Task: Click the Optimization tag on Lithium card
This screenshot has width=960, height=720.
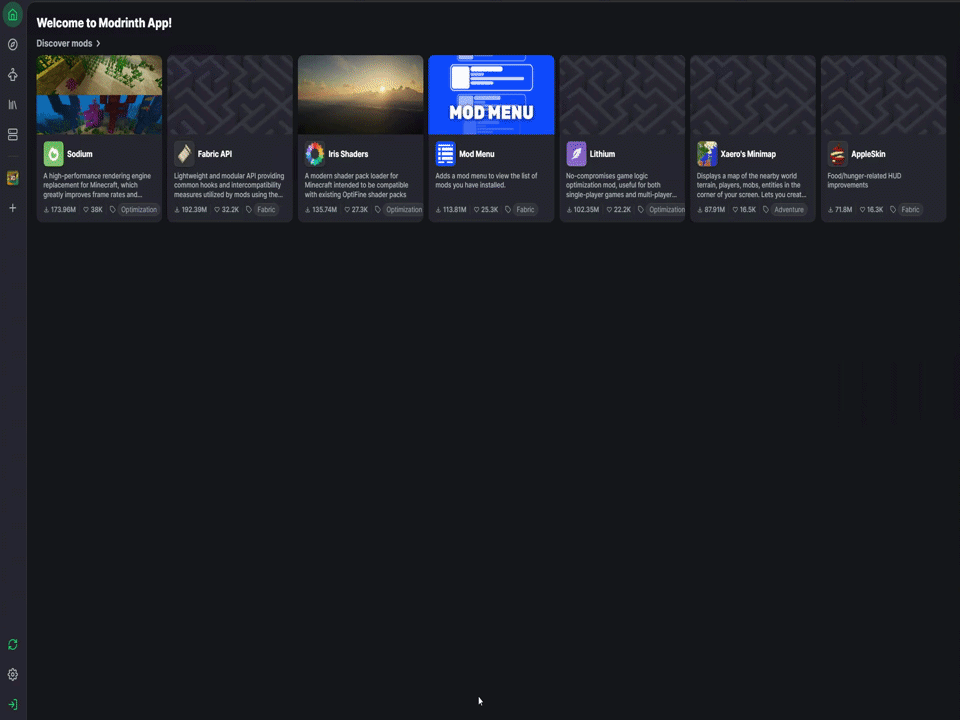Action: pyautogui.click(x=667, y=209)
